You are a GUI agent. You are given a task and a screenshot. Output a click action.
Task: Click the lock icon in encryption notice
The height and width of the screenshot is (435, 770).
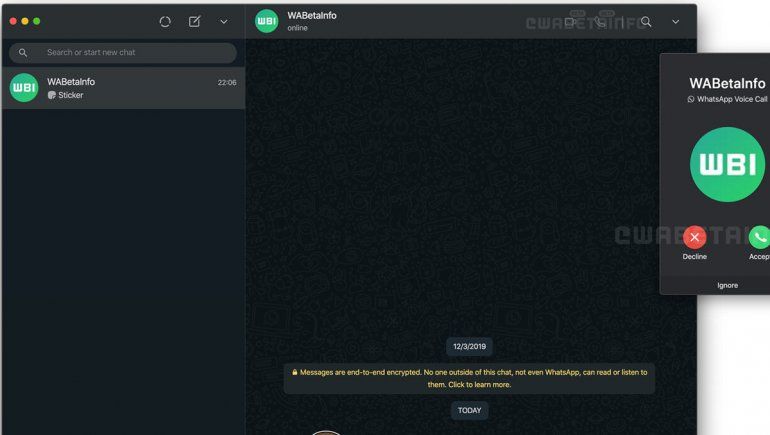pos(295,372)
